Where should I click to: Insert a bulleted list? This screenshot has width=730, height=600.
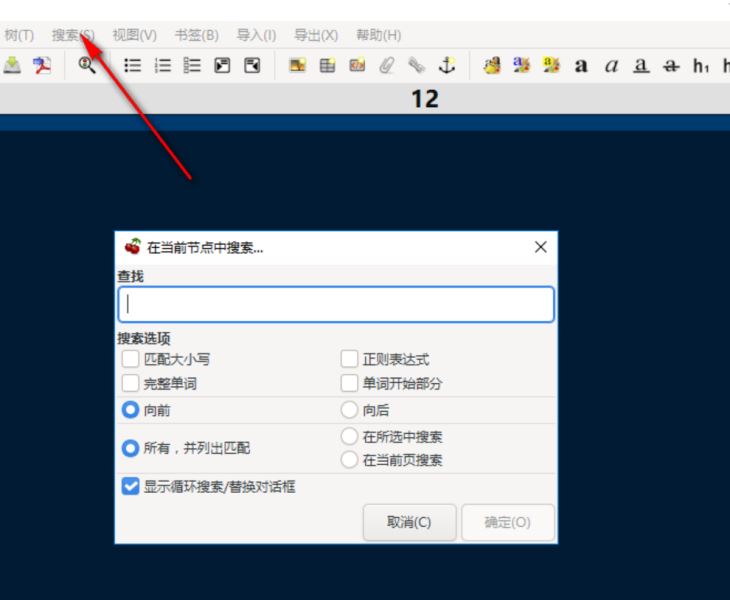pyautogui.click(x=132, y=66)
